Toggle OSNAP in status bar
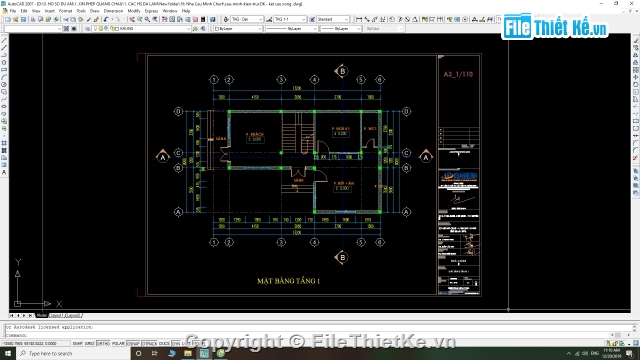The height and width of the screenshot is (360, 640). 133,344
